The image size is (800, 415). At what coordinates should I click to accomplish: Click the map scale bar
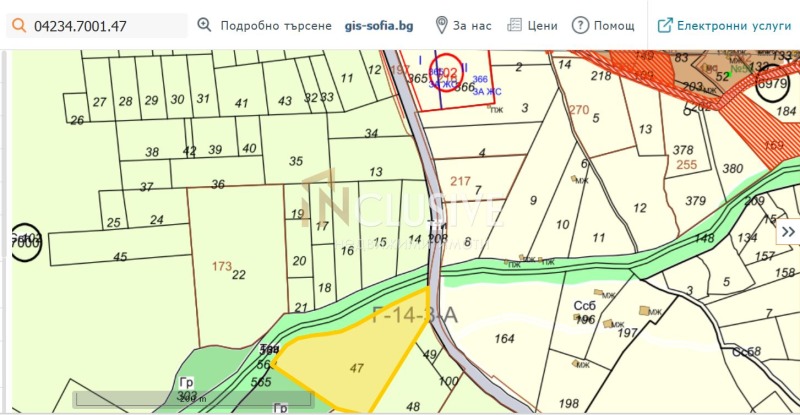pyautogui.click(x=193, y=399)
